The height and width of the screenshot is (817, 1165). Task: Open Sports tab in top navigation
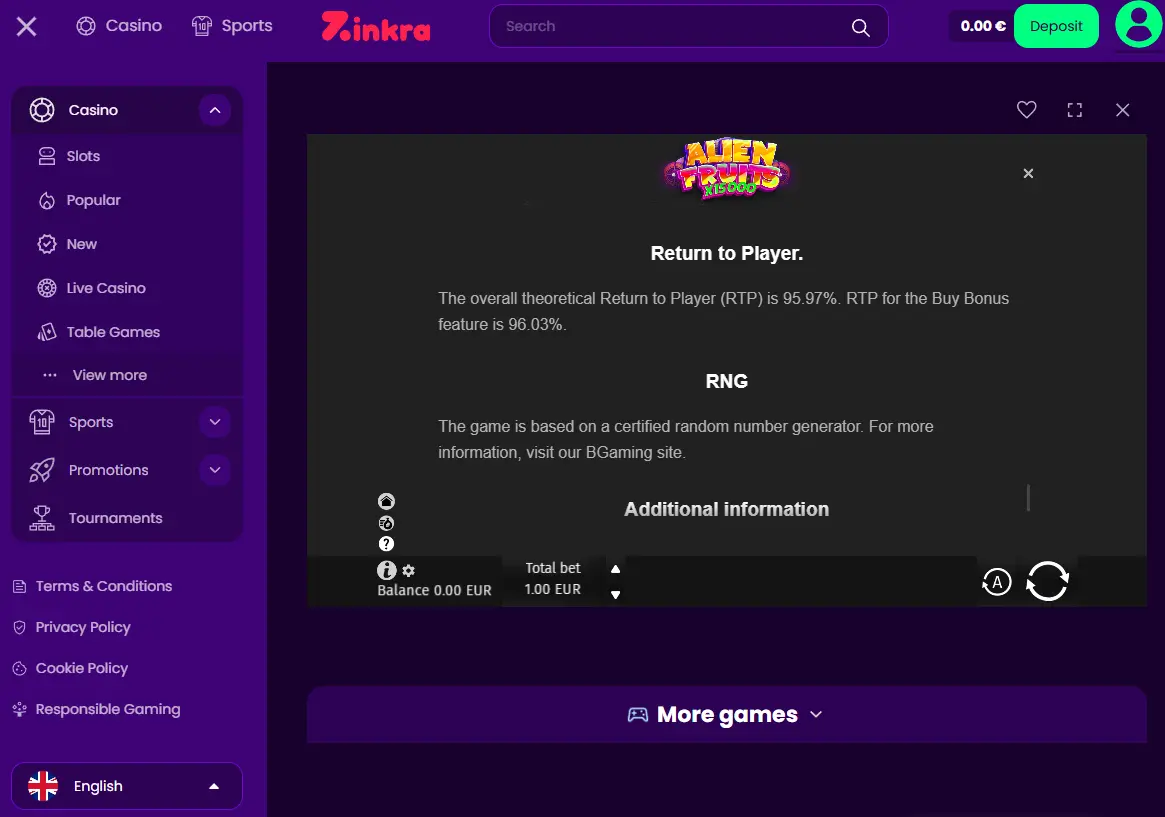pos(232,26)
